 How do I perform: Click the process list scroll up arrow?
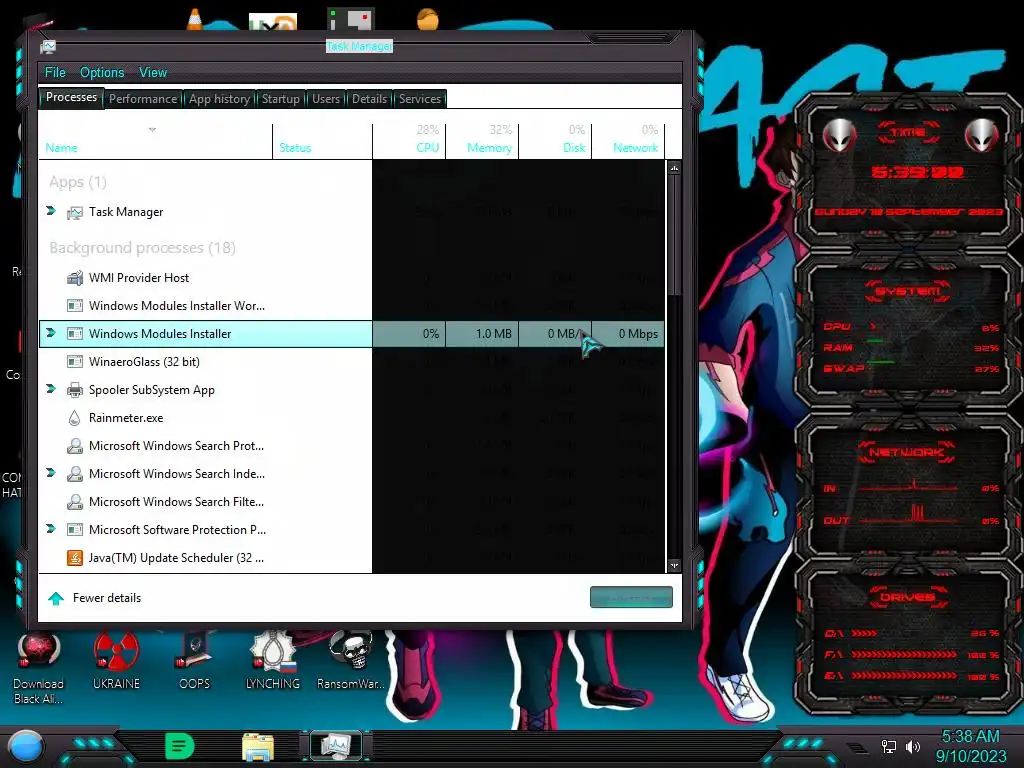pyautogui.click(x=674, y=168)
